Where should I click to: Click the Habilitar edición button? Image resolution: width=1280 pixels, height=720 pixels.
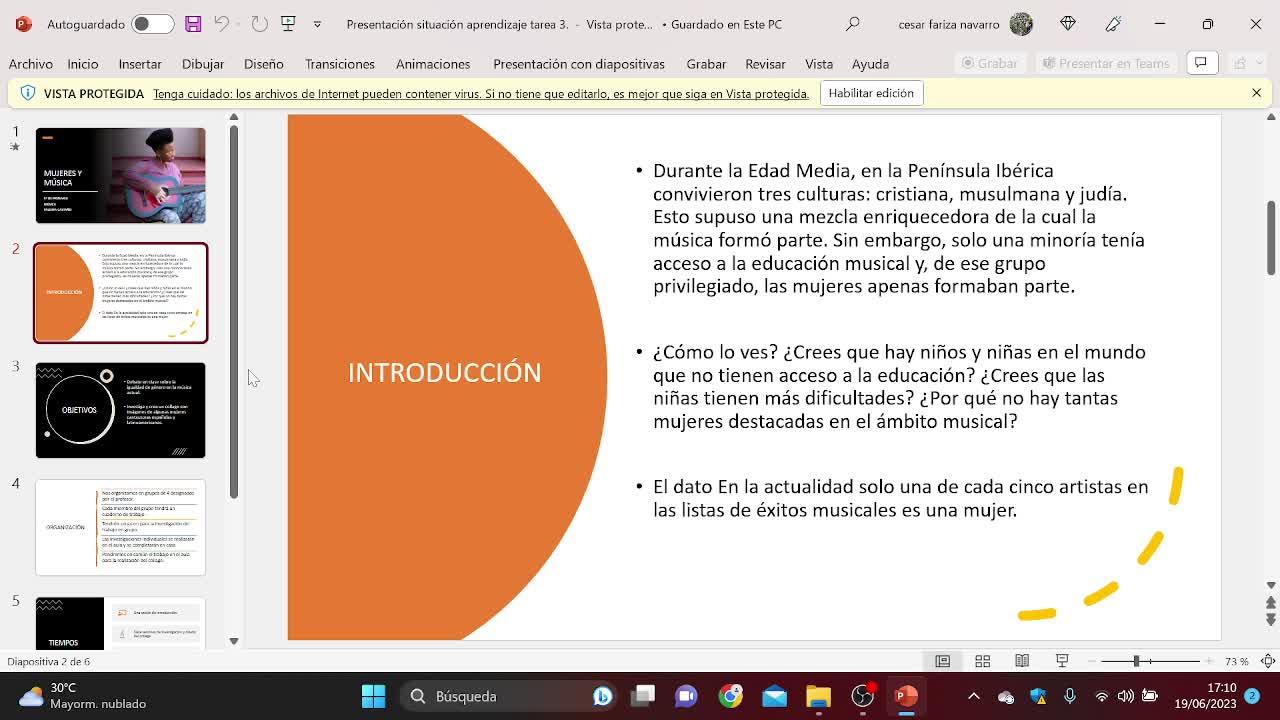coord(870,93)
